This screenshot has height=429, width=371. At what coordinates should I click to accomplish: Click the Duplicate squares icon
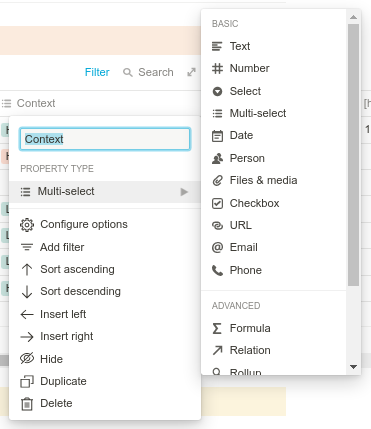tap(27, 381)
